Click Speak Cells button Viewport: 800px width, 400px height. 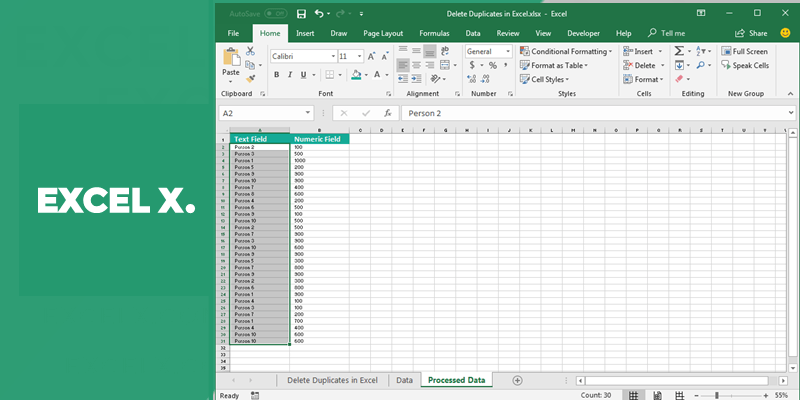coord(745,65)
